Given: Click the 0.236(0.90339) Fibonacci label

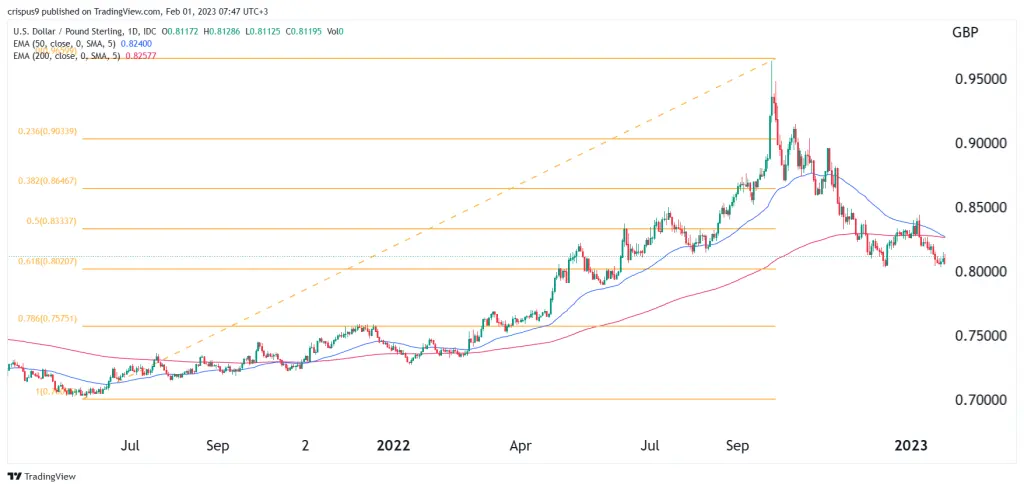Looking at the screenshot, I should click(47, 131).
